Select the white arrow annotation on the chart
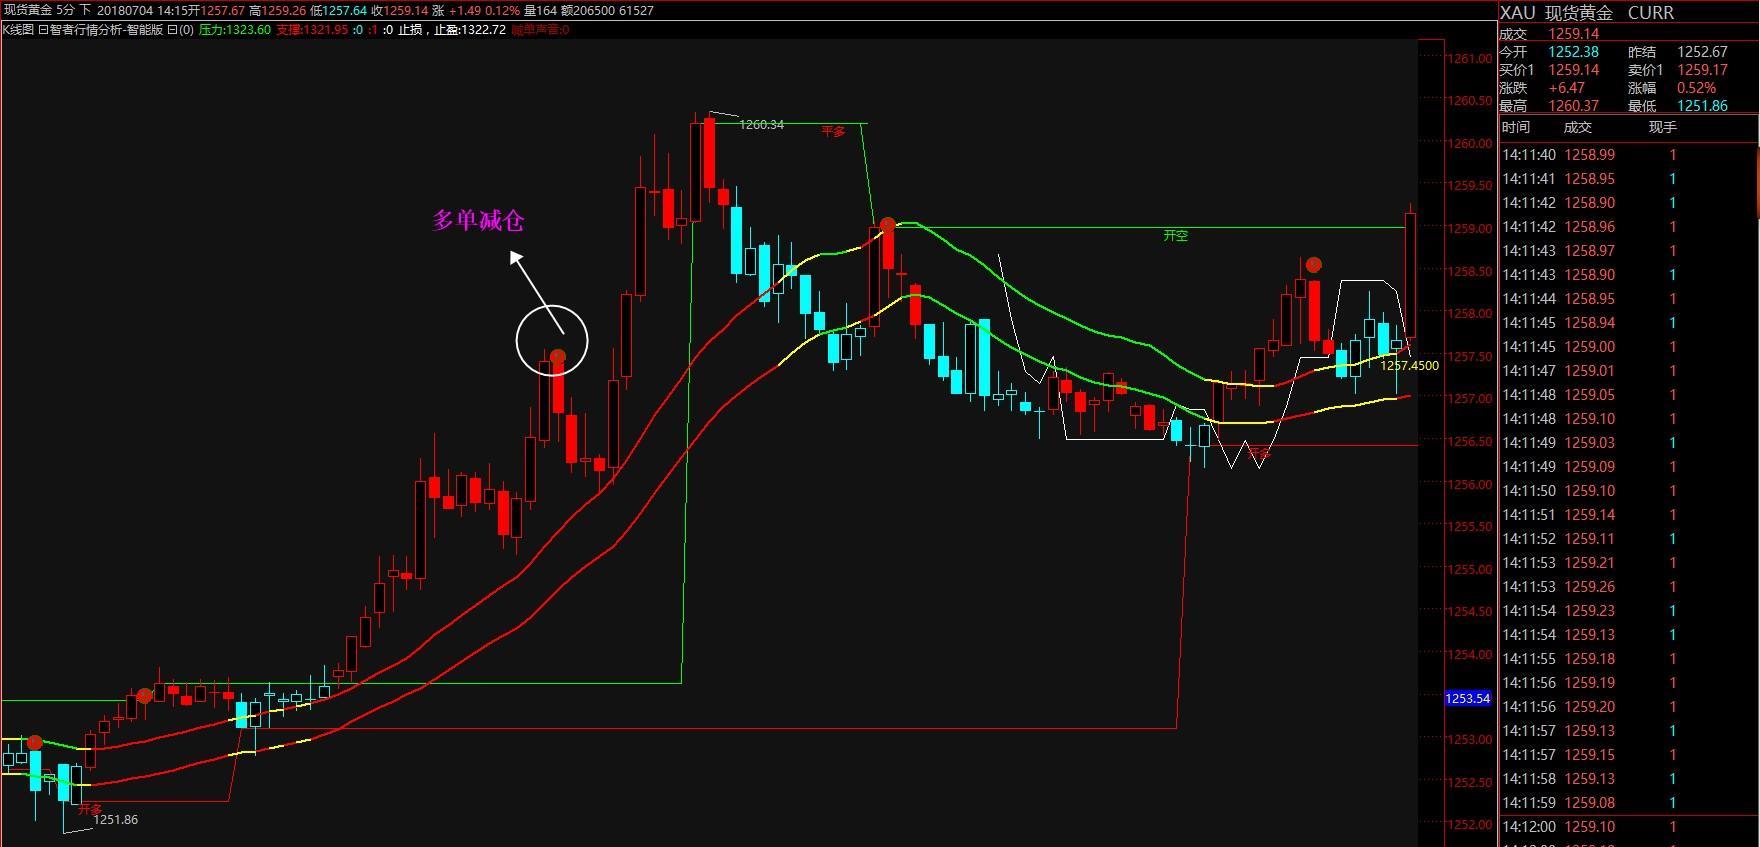This screenshot has height=847, width=1760. [x=536, y=292]
